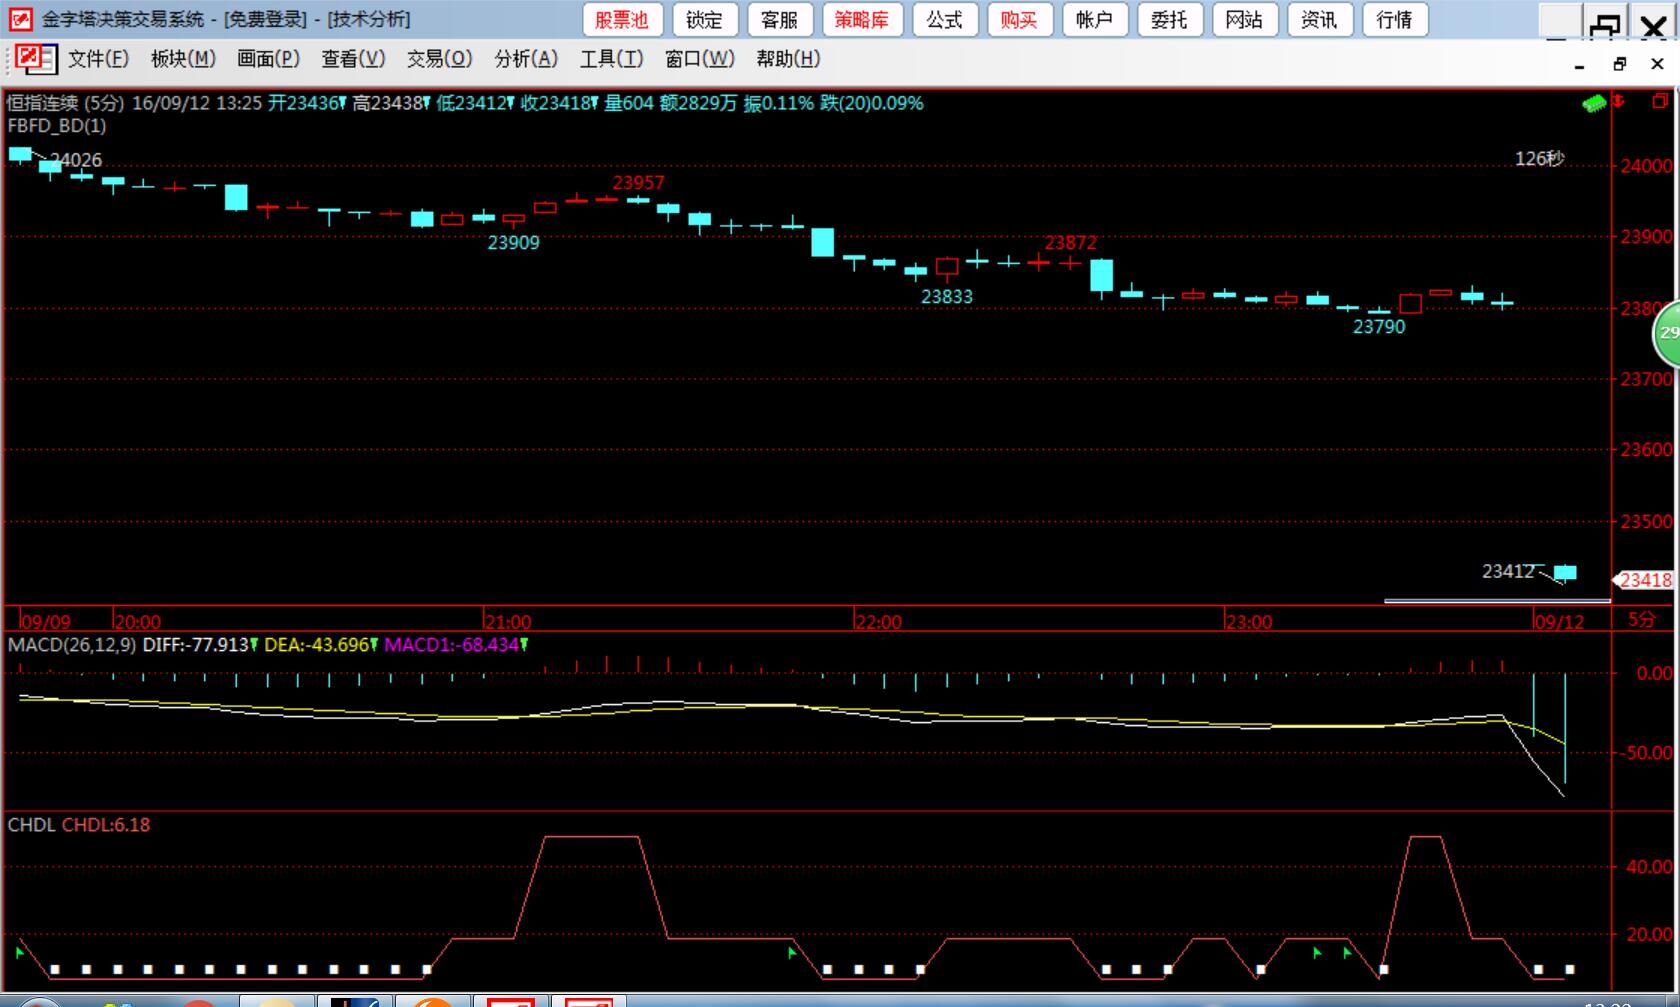Expand the MACD1 value arrow
This screenshot has height=1007, width=1680.
(x=524, y=645)
